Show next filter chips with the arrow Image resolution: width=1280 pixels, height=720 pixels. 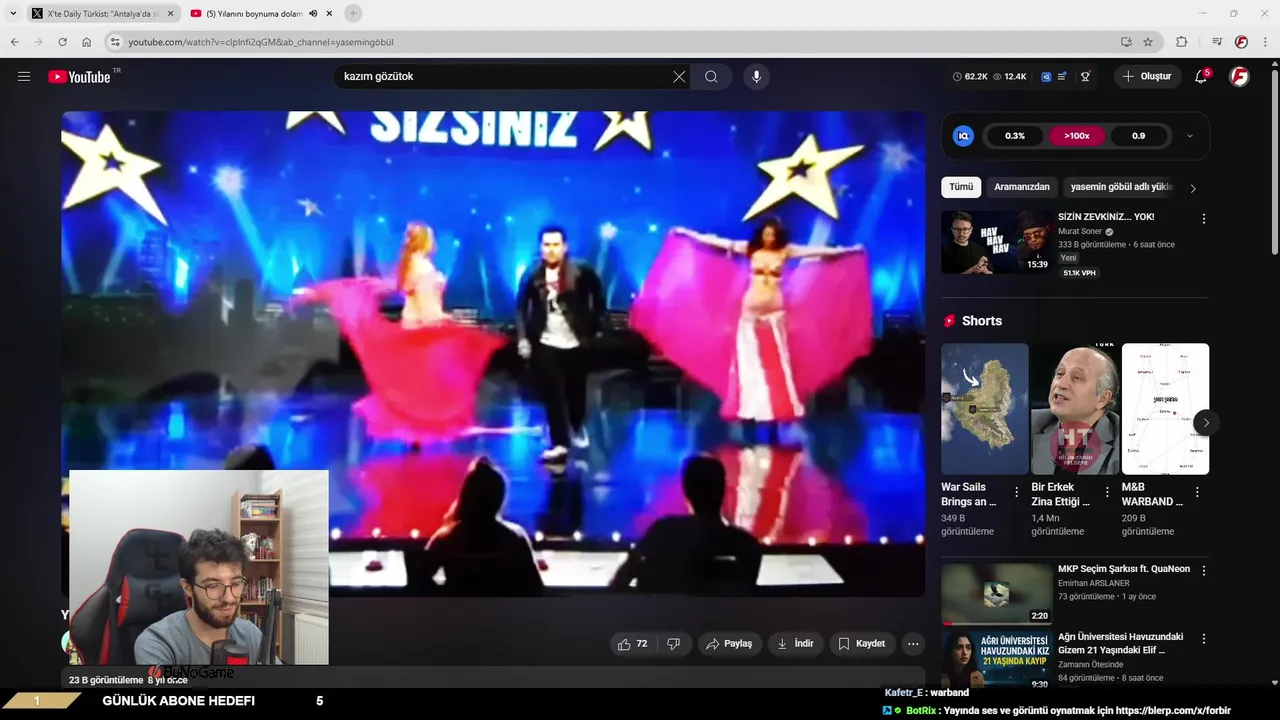(x=1192, y=188)
